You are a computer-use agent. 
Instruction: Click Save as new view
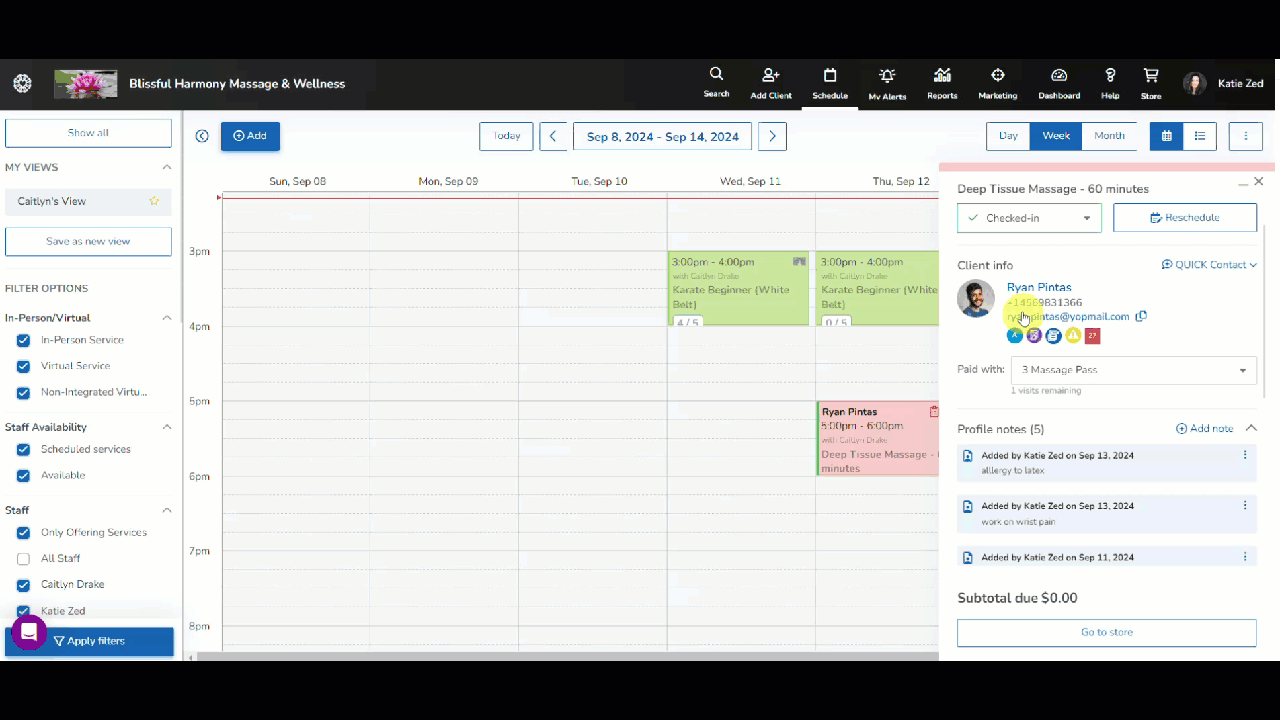coord(88,241)
